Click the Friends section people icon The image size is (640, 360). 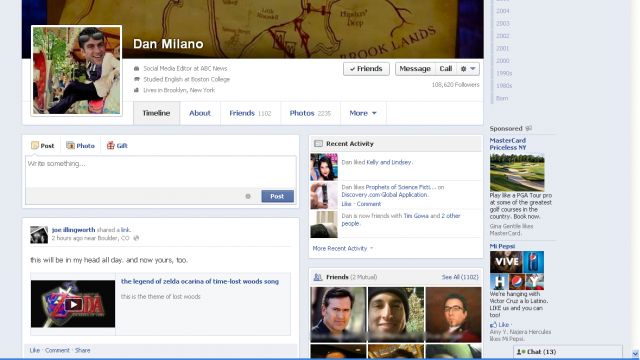[318, 277]
